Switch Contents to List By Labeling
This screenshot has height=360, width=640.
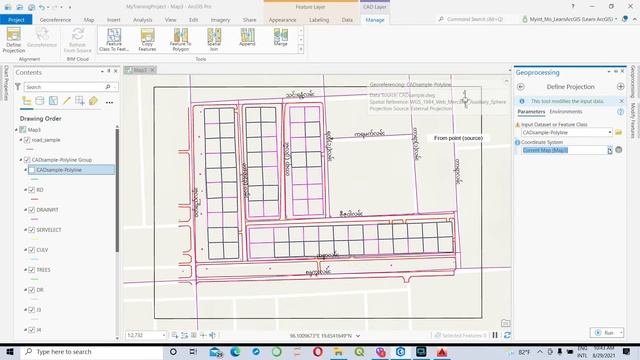click(93, 101)
